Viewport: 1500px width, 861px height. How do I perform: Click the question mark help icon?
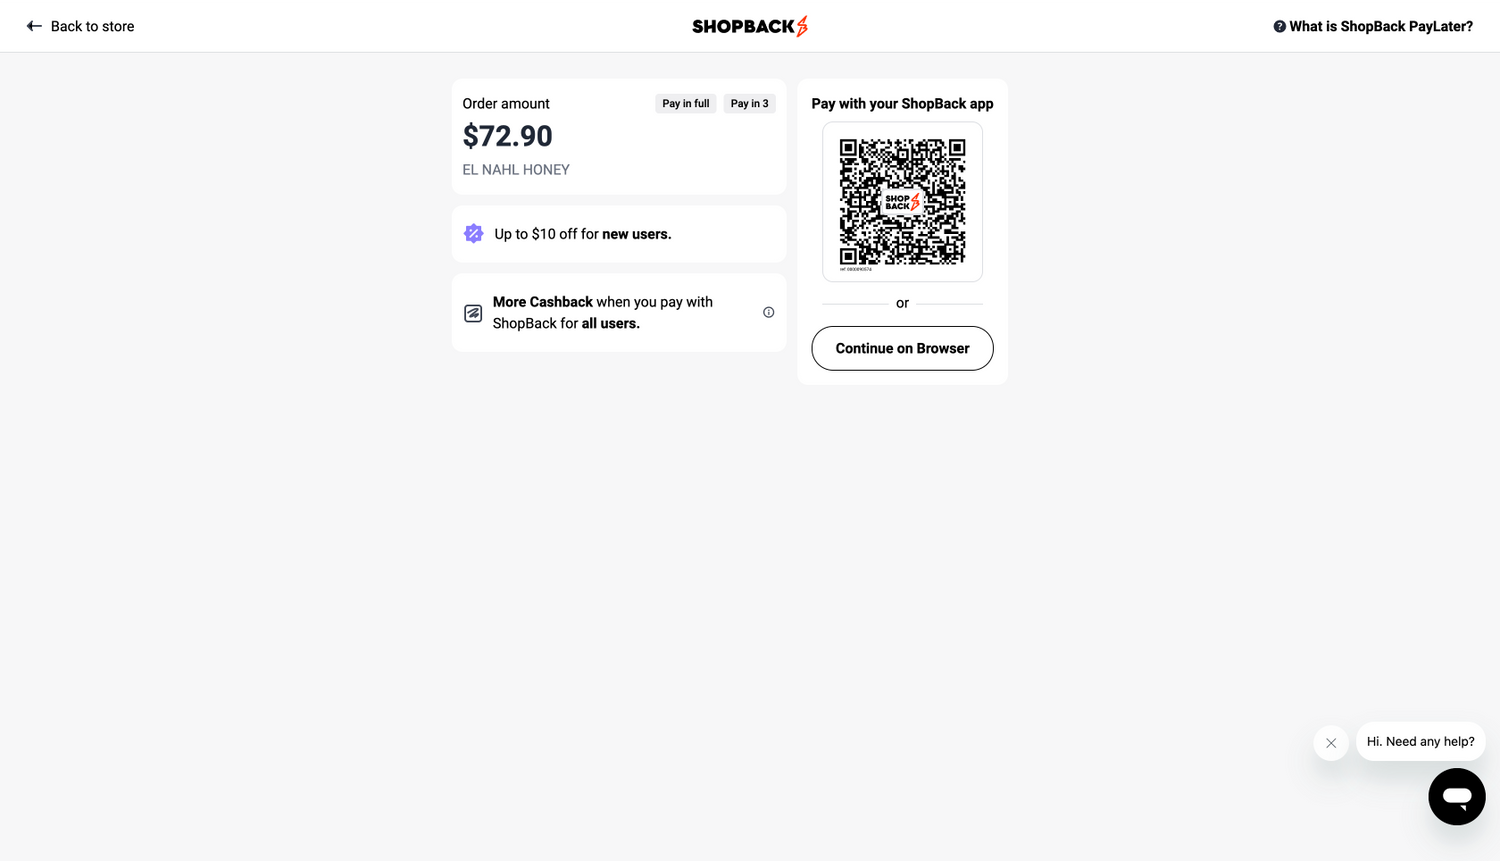[x=1279, y=27]
